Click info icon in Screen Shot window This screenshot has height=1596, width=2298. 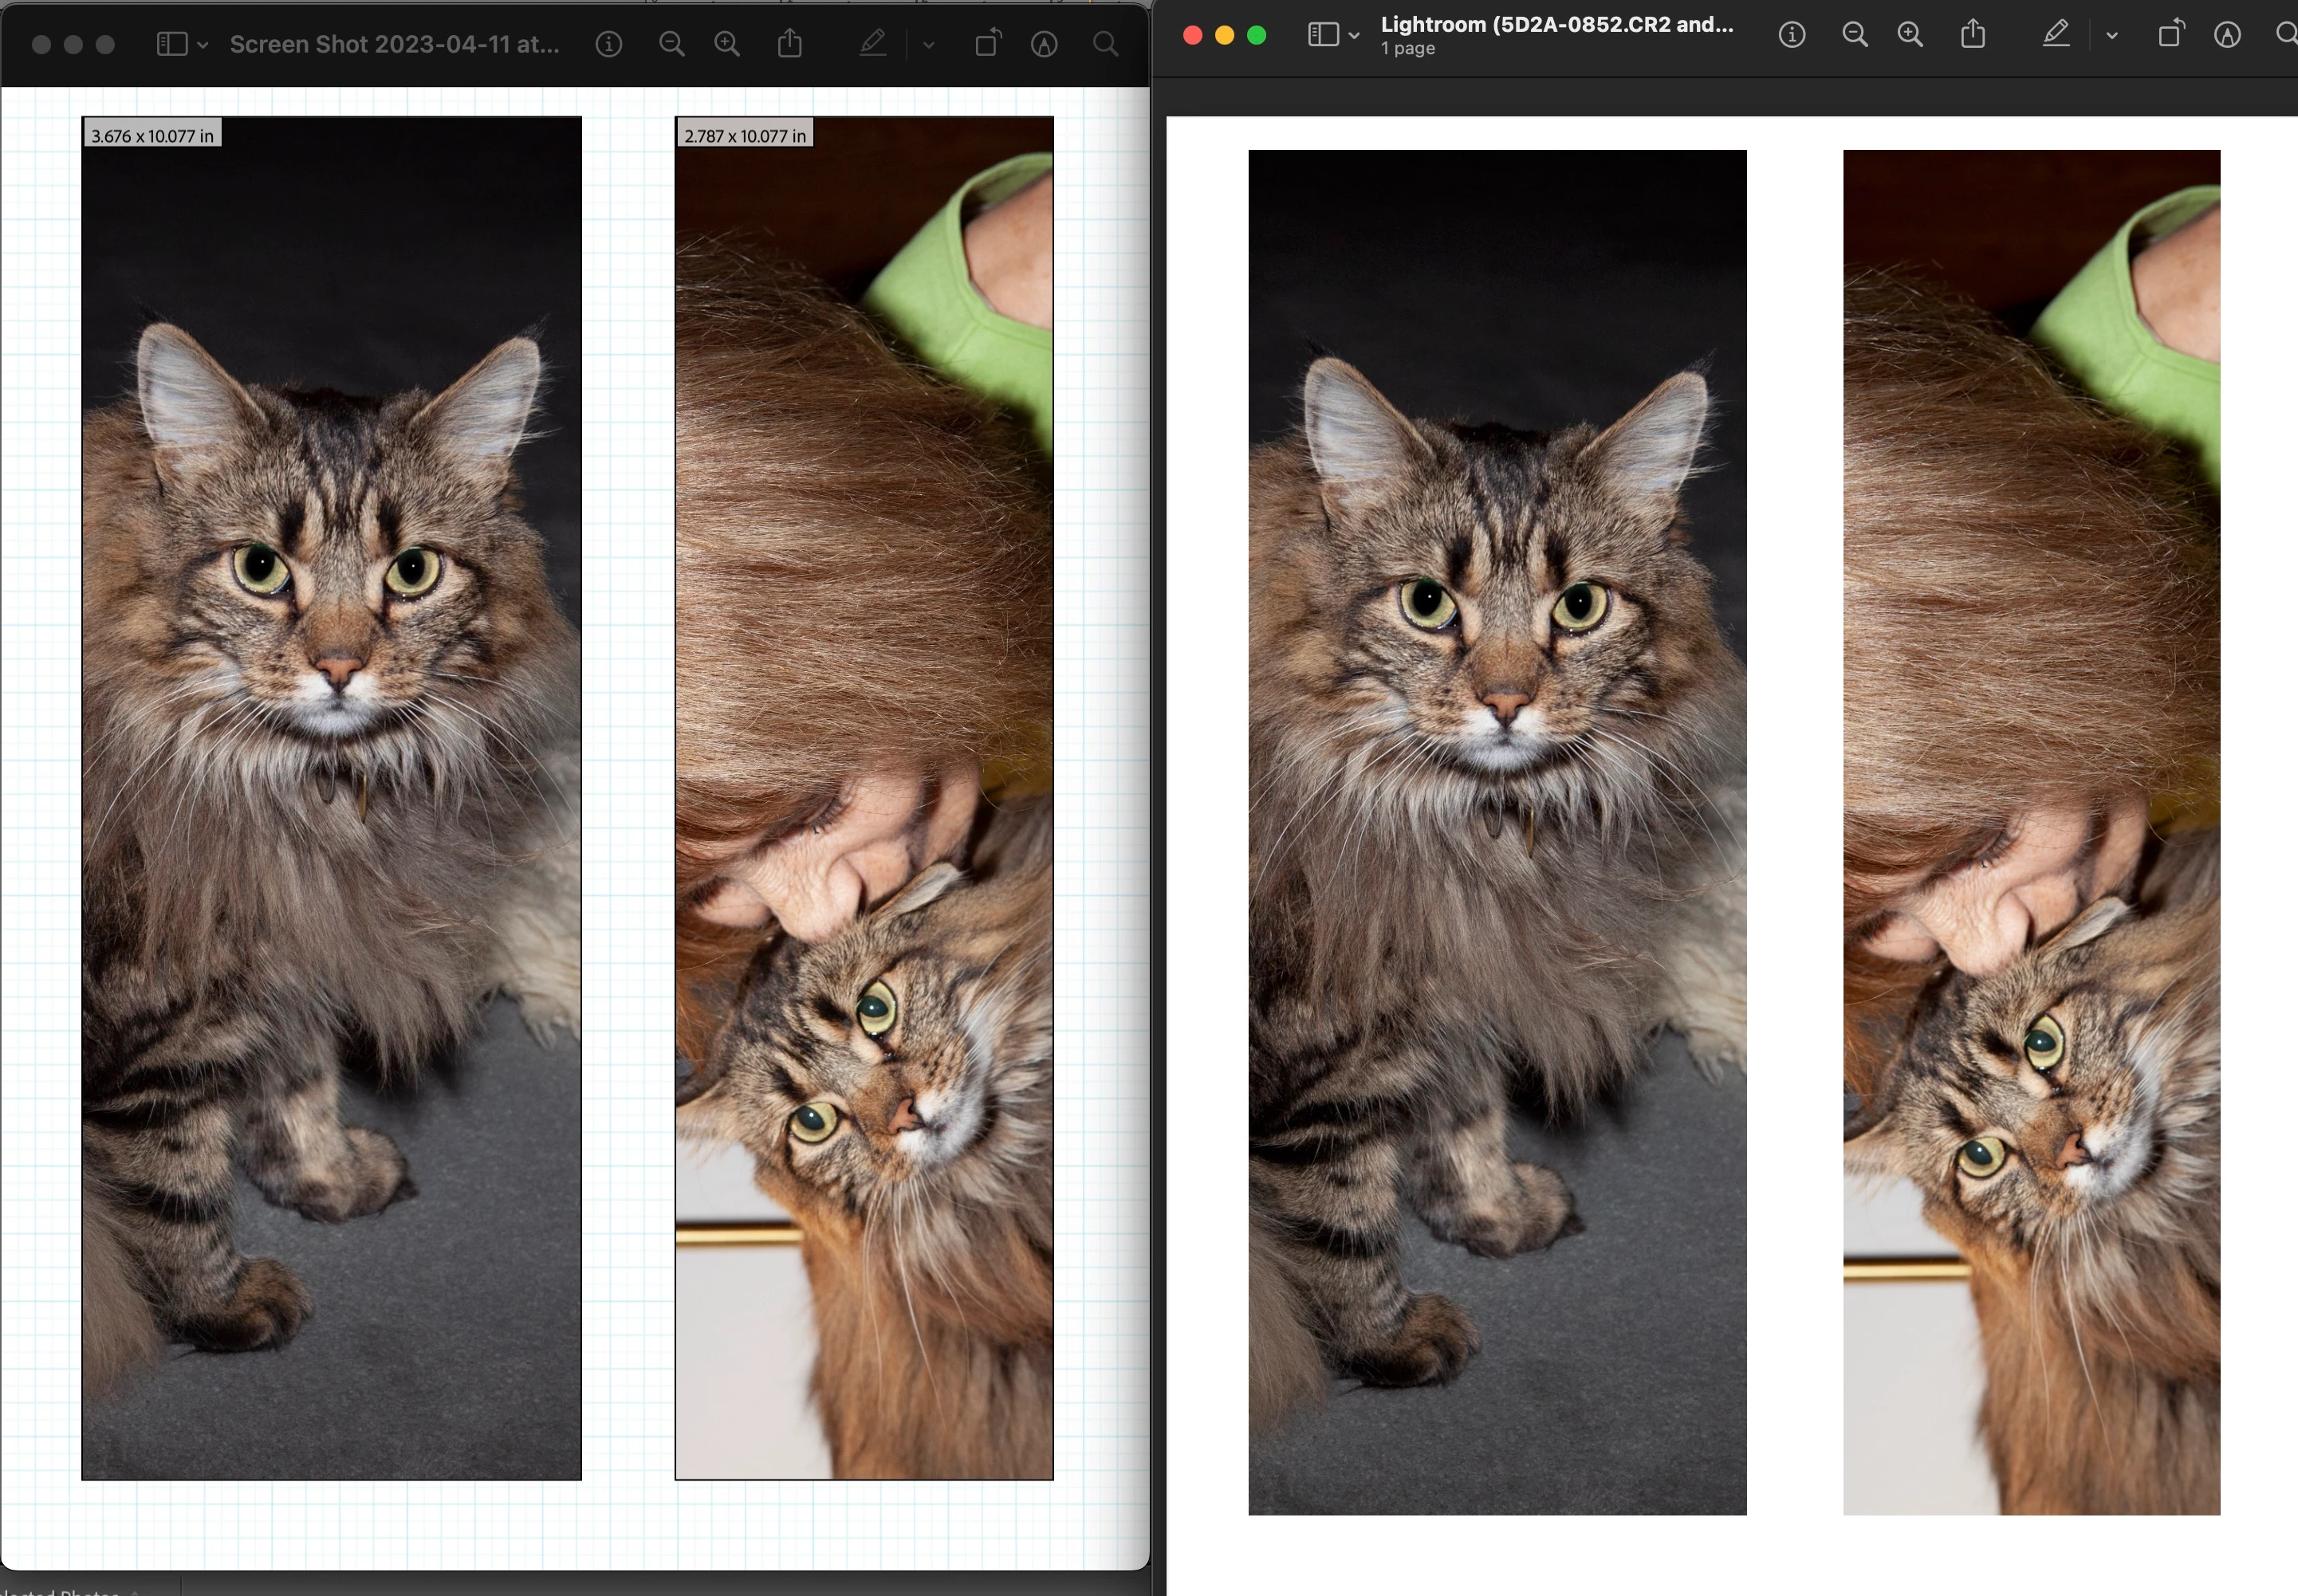pos(608,44)
